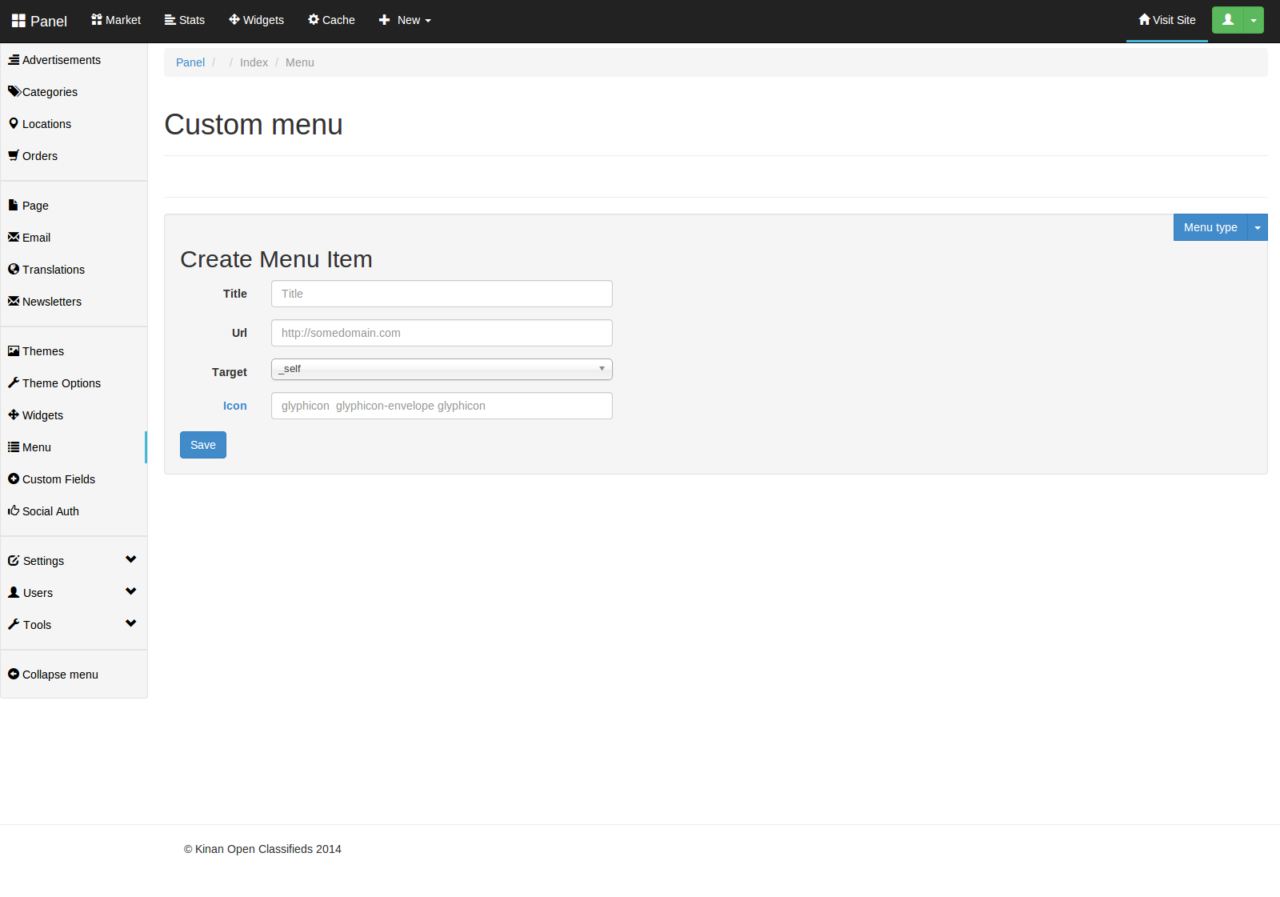
Task: Click the plus icon next to New
Action: [384, 20]
